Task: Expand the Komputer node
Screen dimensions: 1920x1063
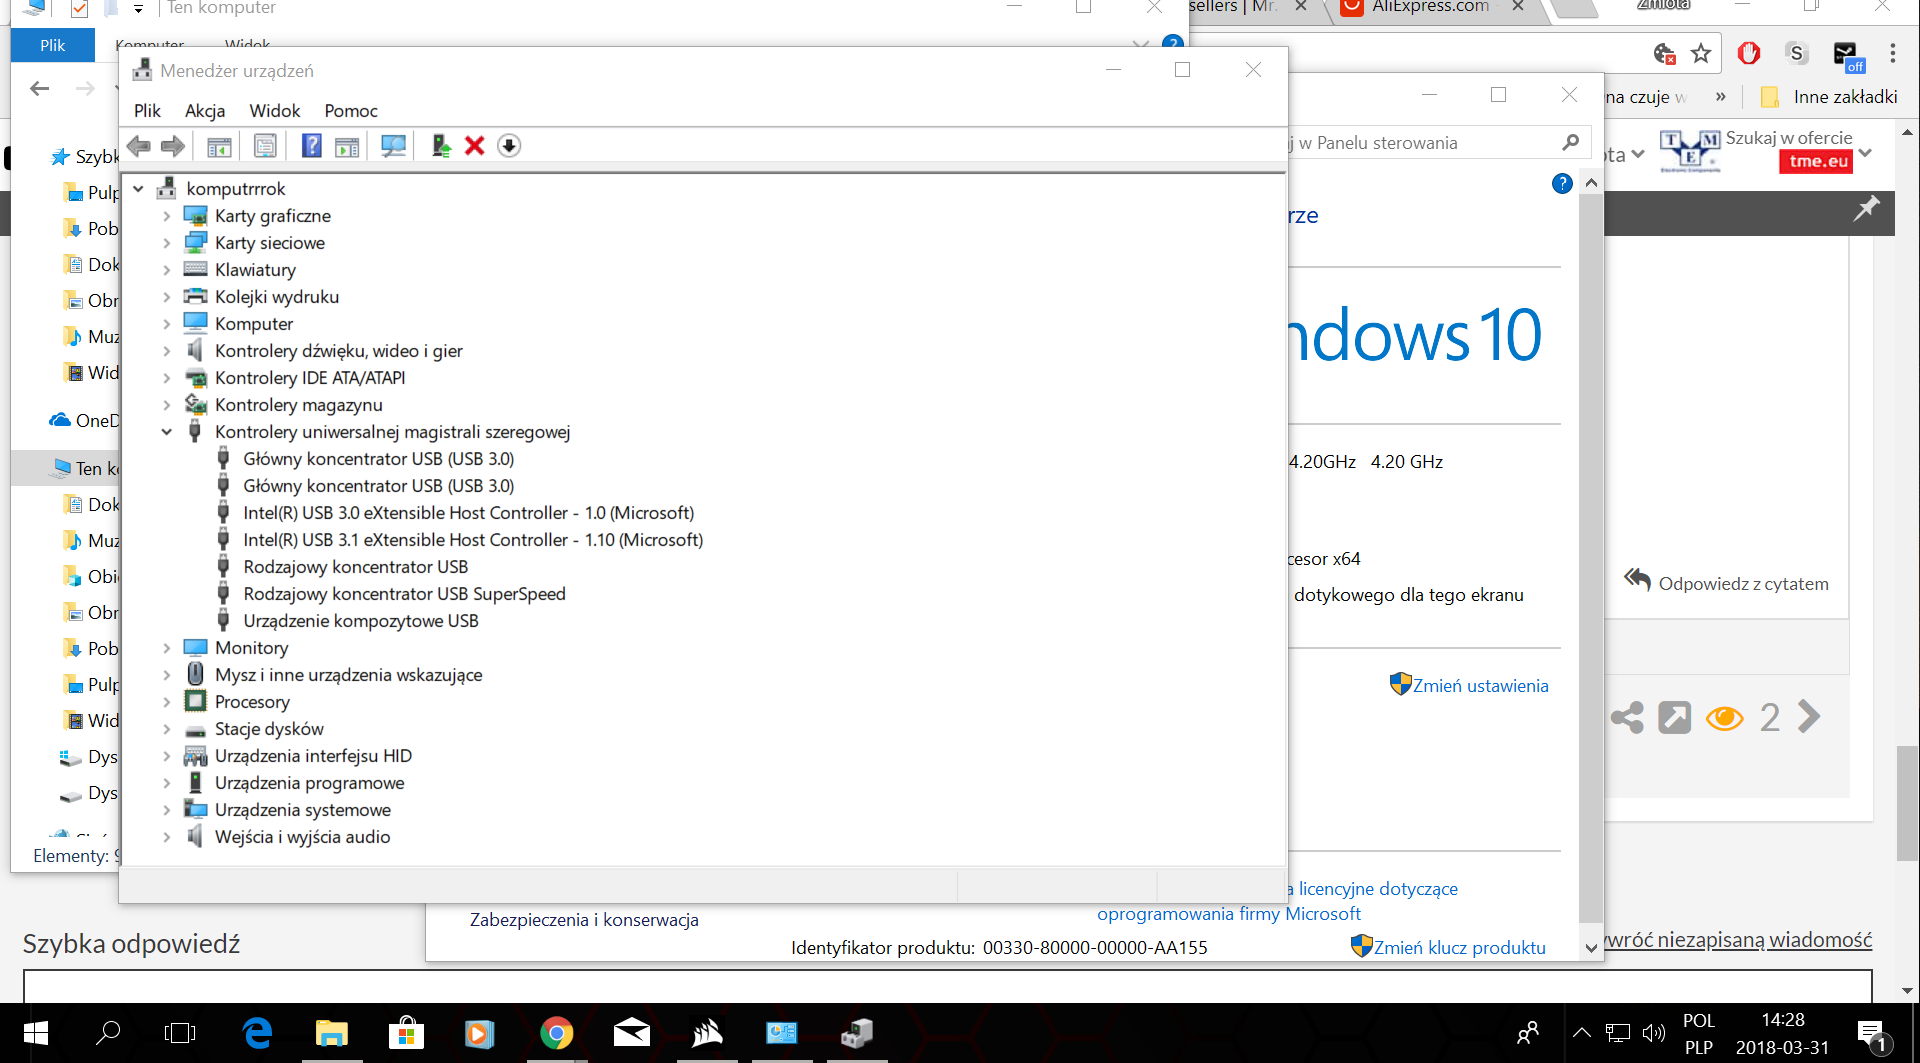Action: click(x=167, y=324)
